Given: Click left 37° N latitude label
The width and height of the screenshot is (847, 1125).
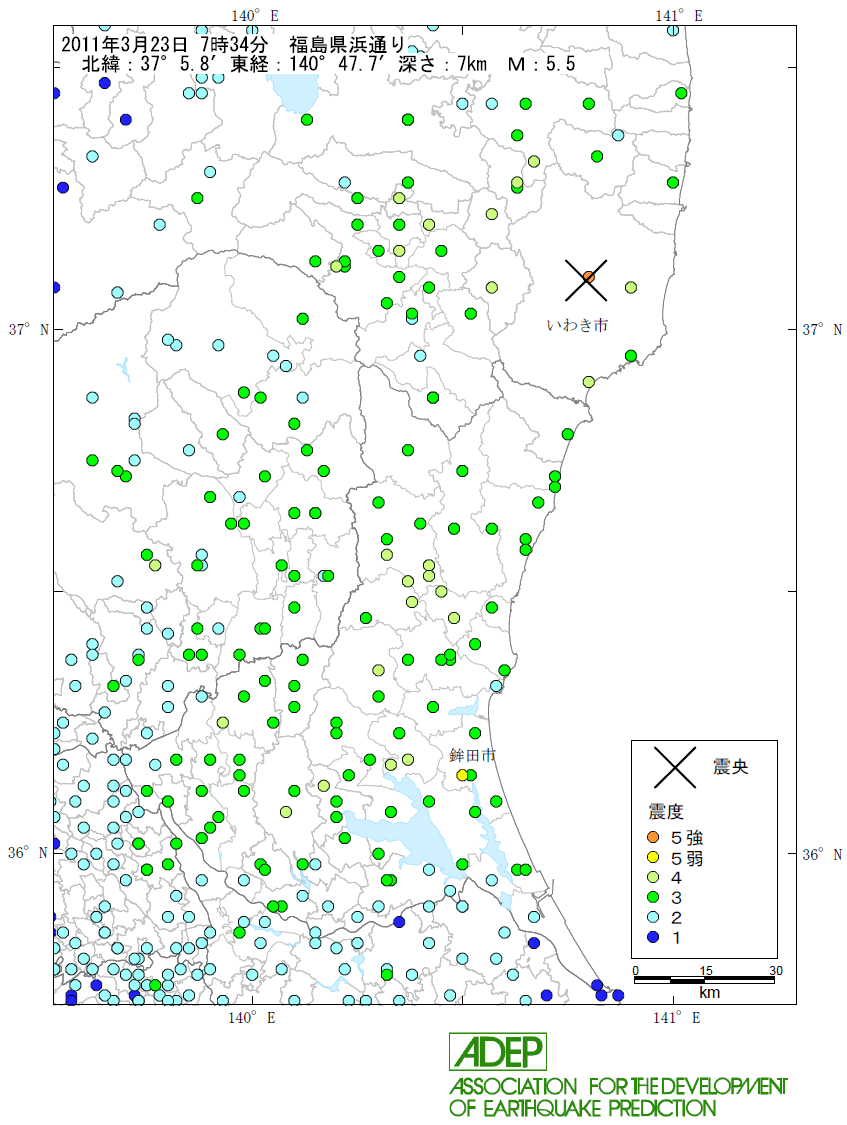Looking at the screenshot, I should 29,329.
